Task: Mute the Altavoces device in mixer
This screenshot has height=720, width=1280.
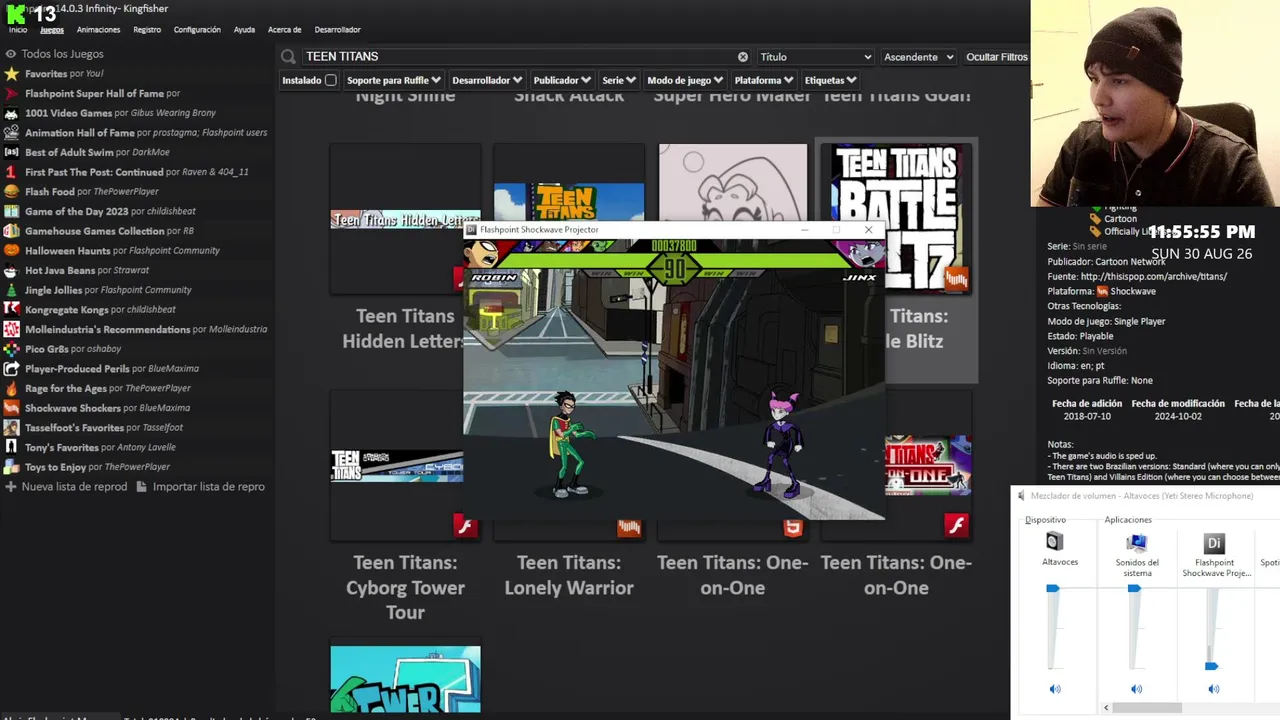Action: click(x=1055, y=689)
